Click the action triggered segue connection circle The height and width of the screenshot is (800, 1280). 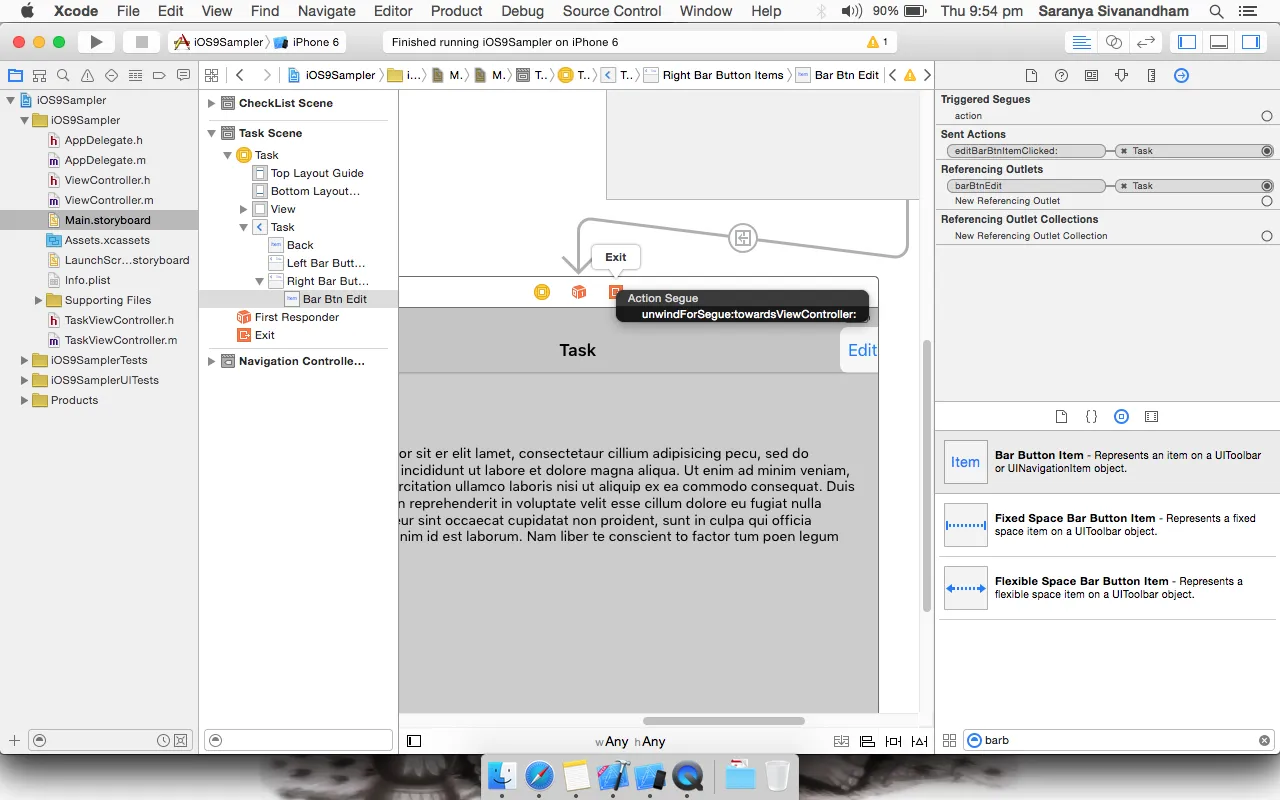click(1267, 116)
